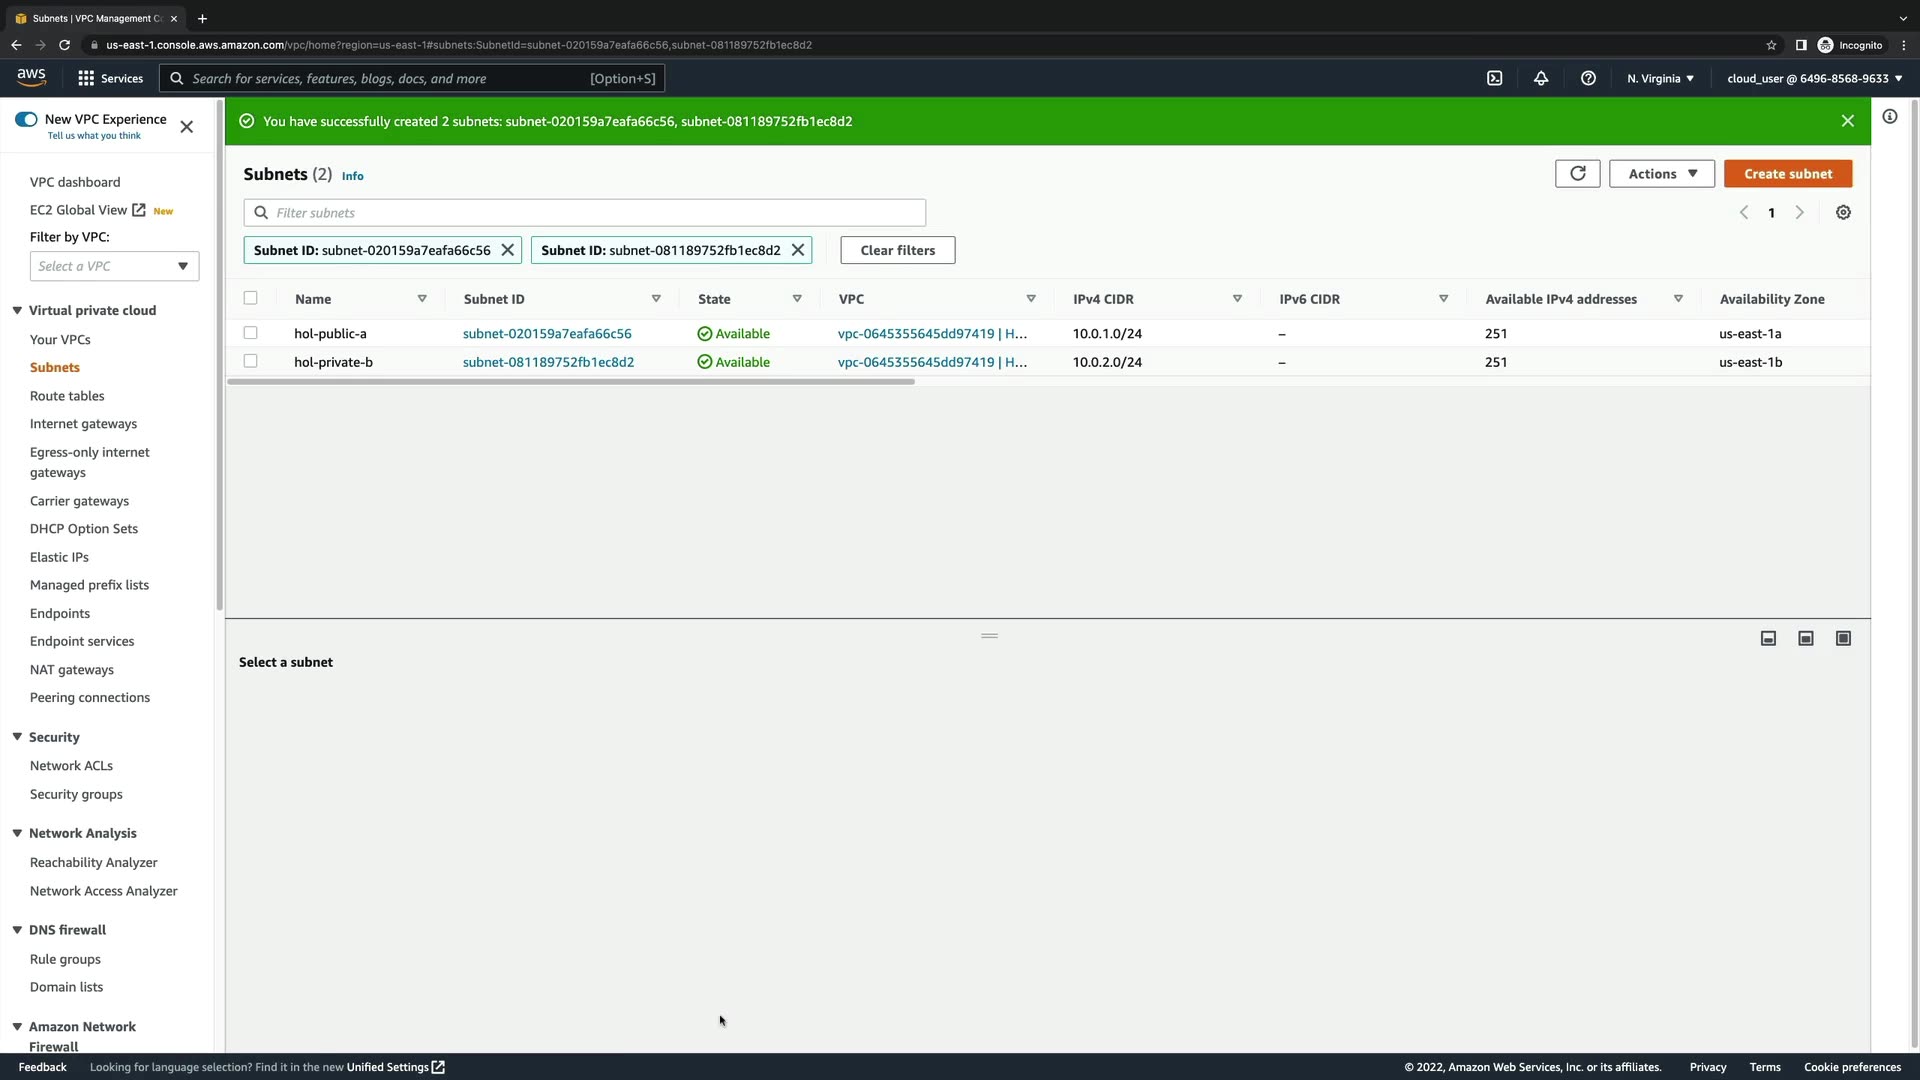Select the hol-public-a subnet checkbox

[x=251, y=333]
